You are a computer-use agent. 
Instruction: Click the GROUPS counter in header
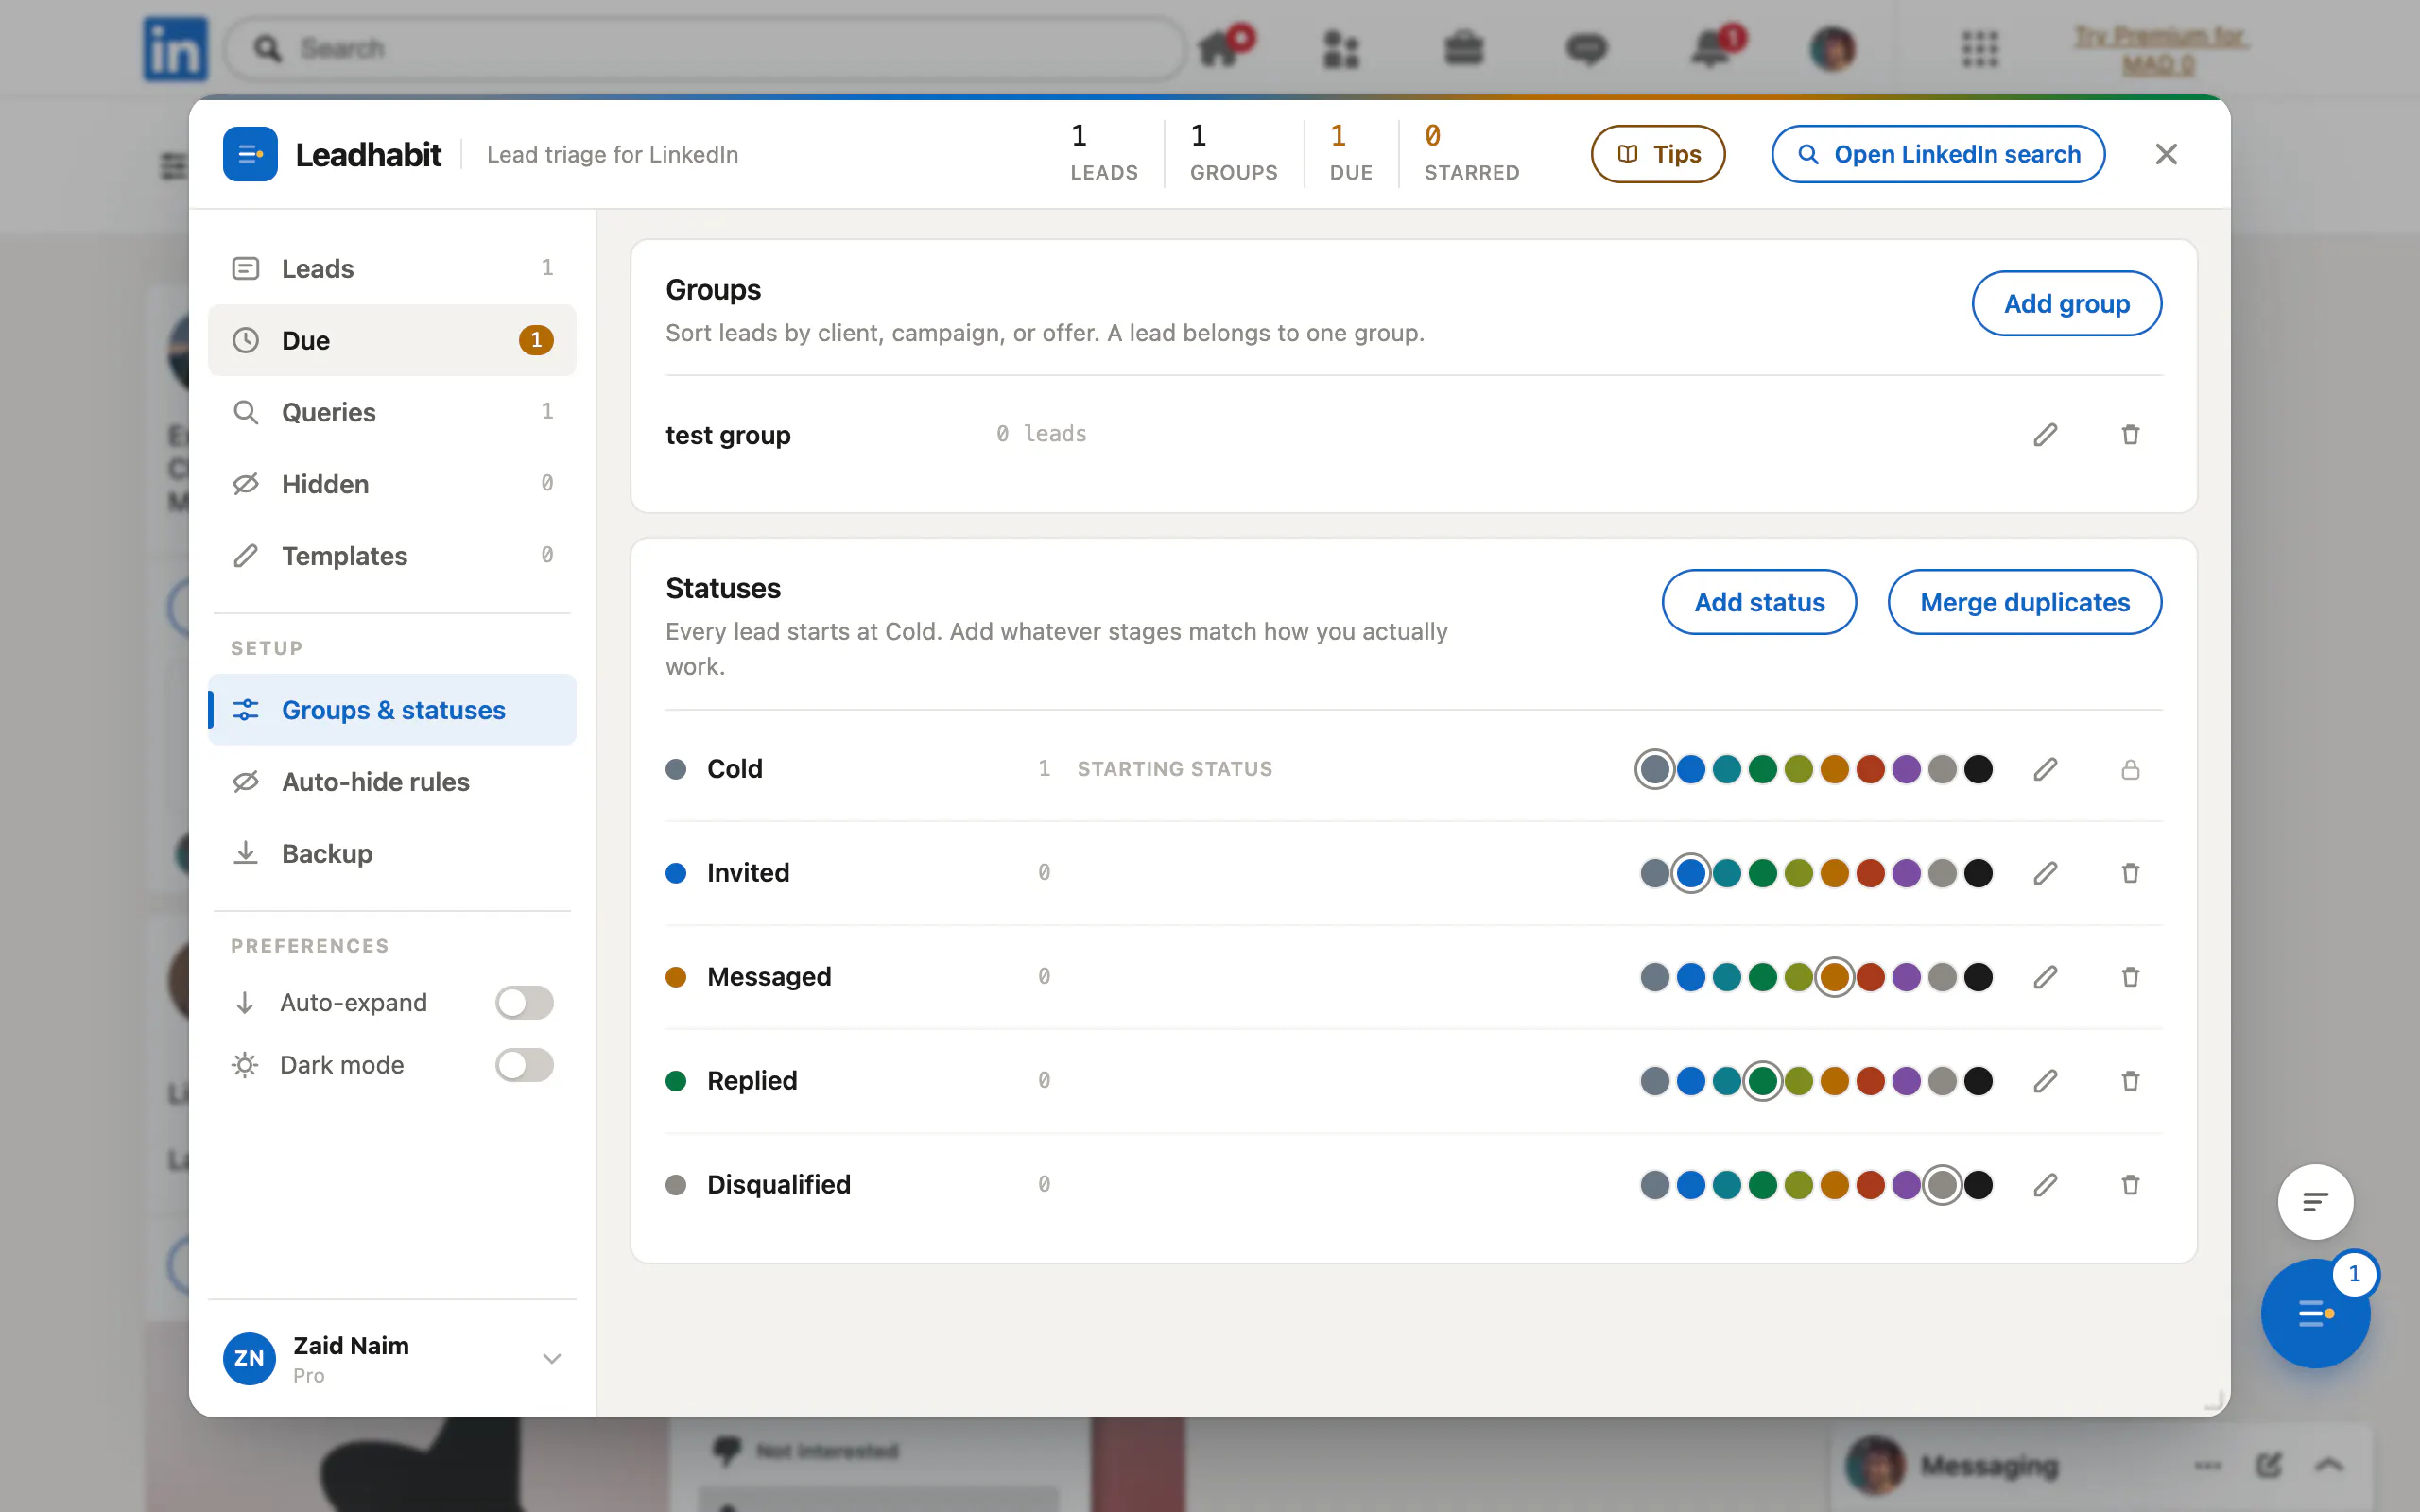coord(1233,153)
